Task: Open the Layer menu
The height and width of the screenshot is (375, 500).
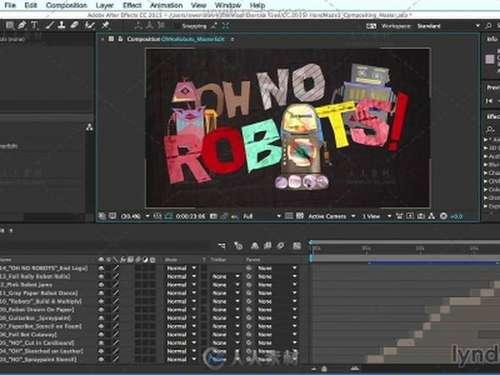Action: coord(105,5)
